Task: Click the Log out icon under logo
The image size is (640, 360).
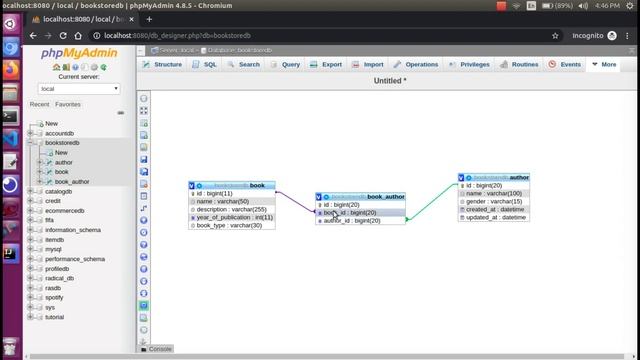Action: pyautogui.click(x=66, y=67)
